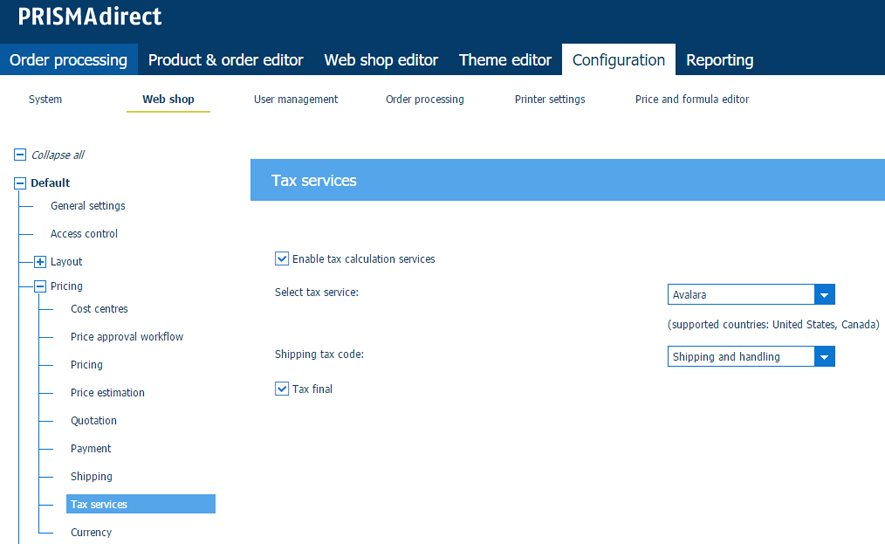
Task: Open the Theme editor tab
Action: [505, 60]
